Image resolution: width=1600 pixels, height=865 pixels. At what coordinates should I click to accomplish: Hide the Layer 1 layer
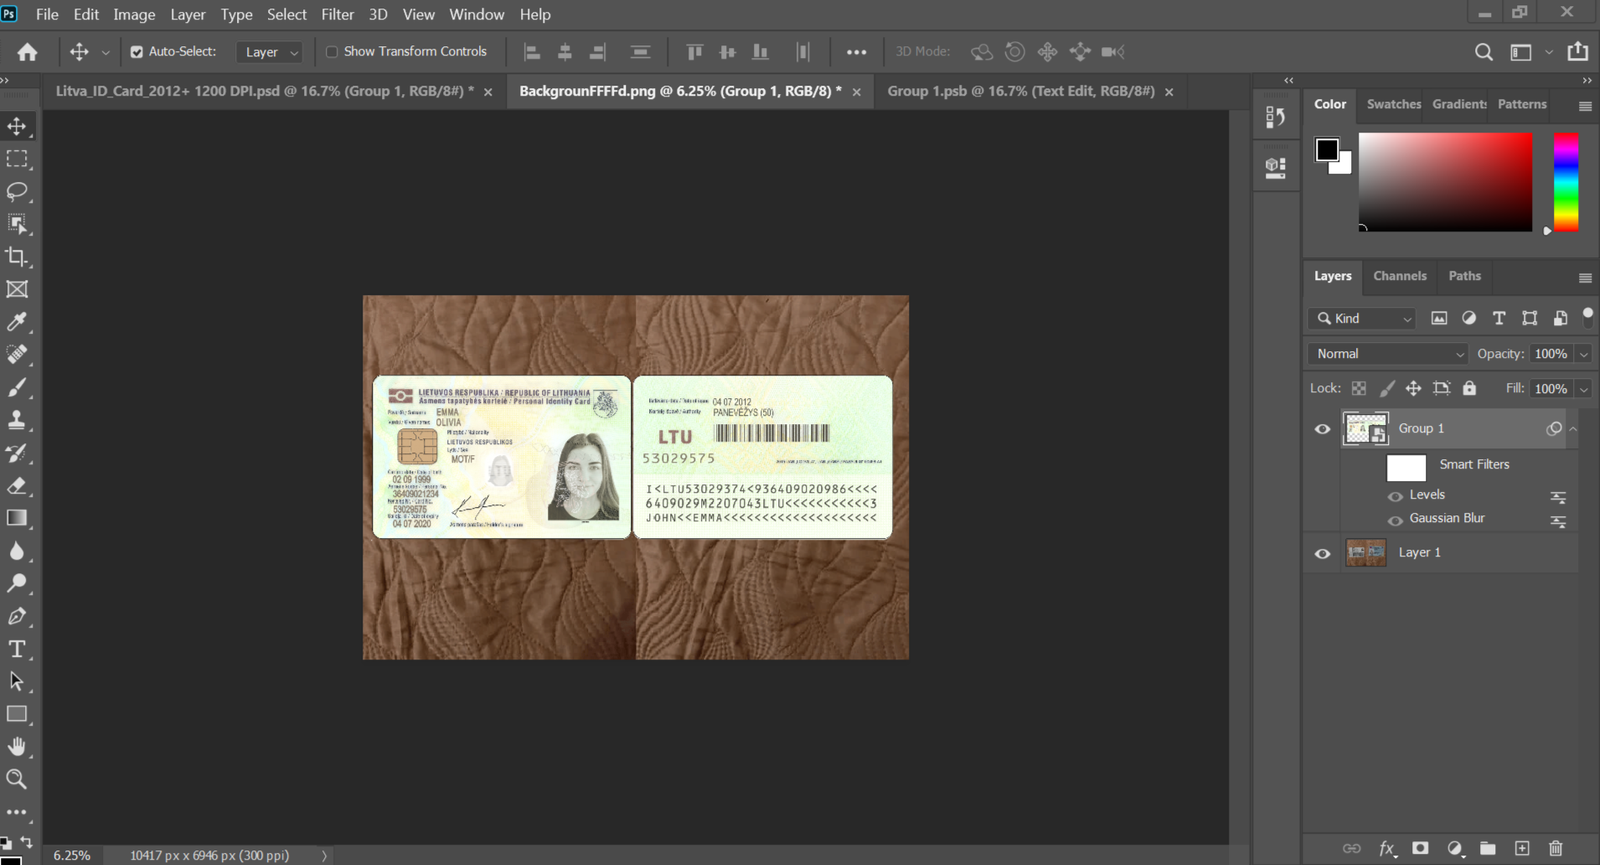pyautogui.click(x=1322, y=553)
